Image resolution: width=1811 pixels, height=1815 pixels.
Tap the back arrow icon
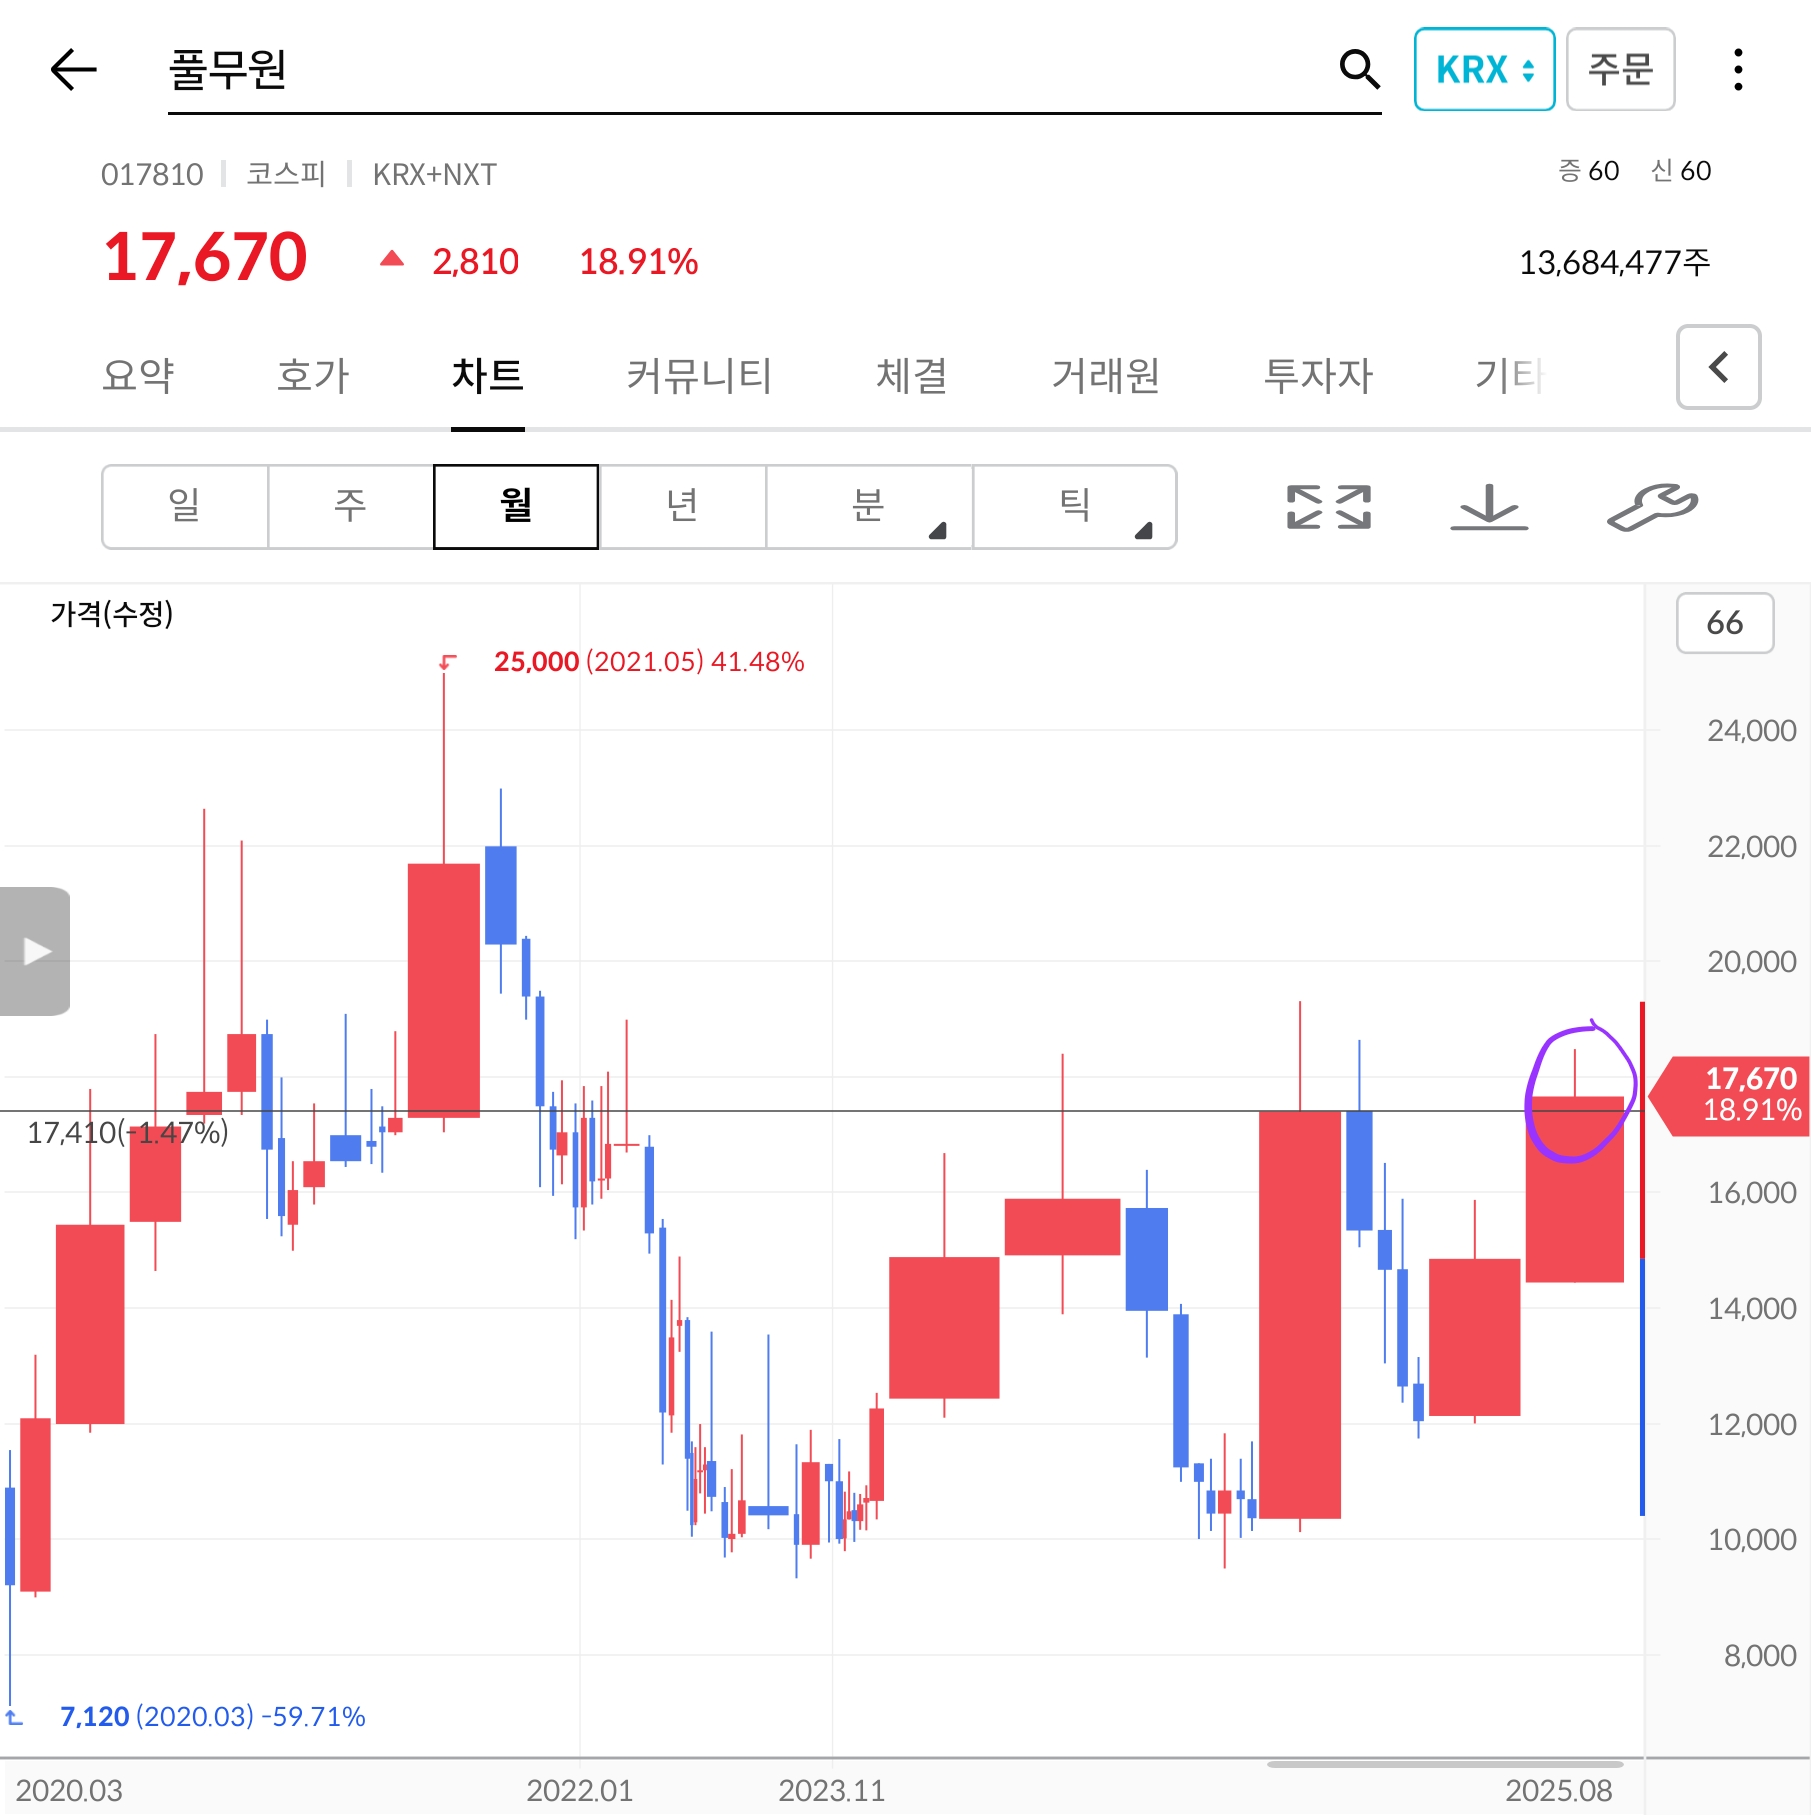pos(73,69)
